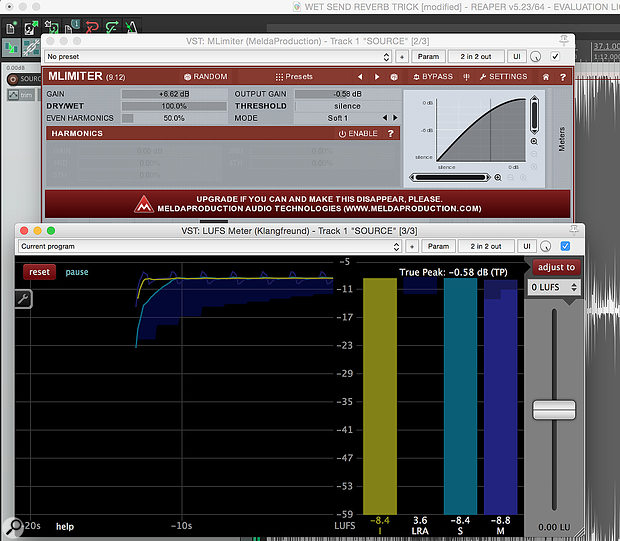Click the red reset button
This screenshot has width=620, height=541.
click(x=40, y=272)
